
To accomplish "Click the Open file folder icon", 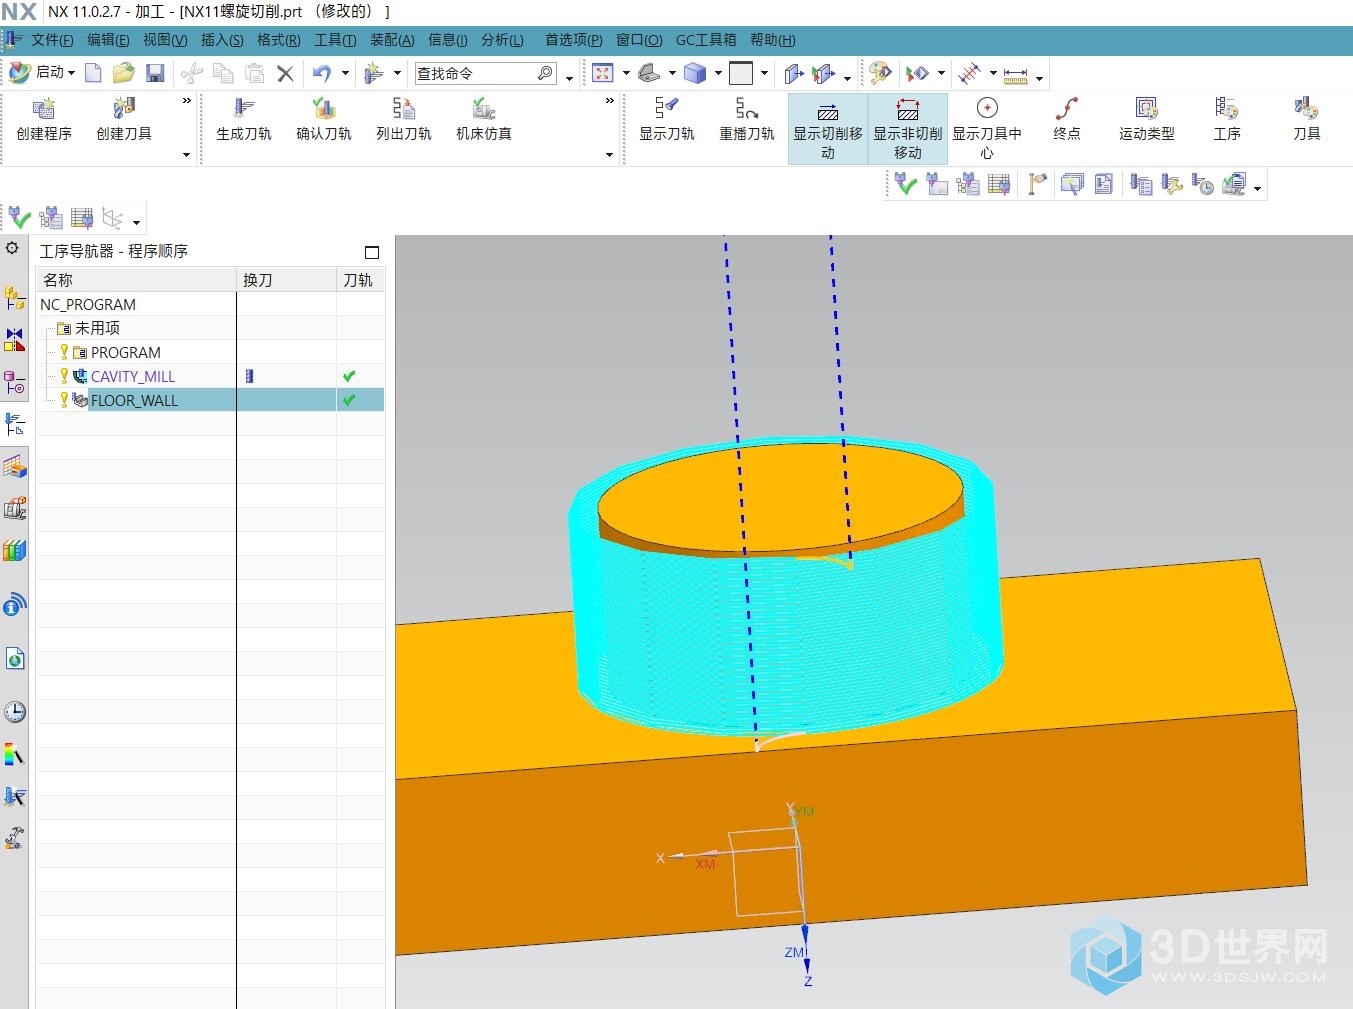I will pos(123,73).
